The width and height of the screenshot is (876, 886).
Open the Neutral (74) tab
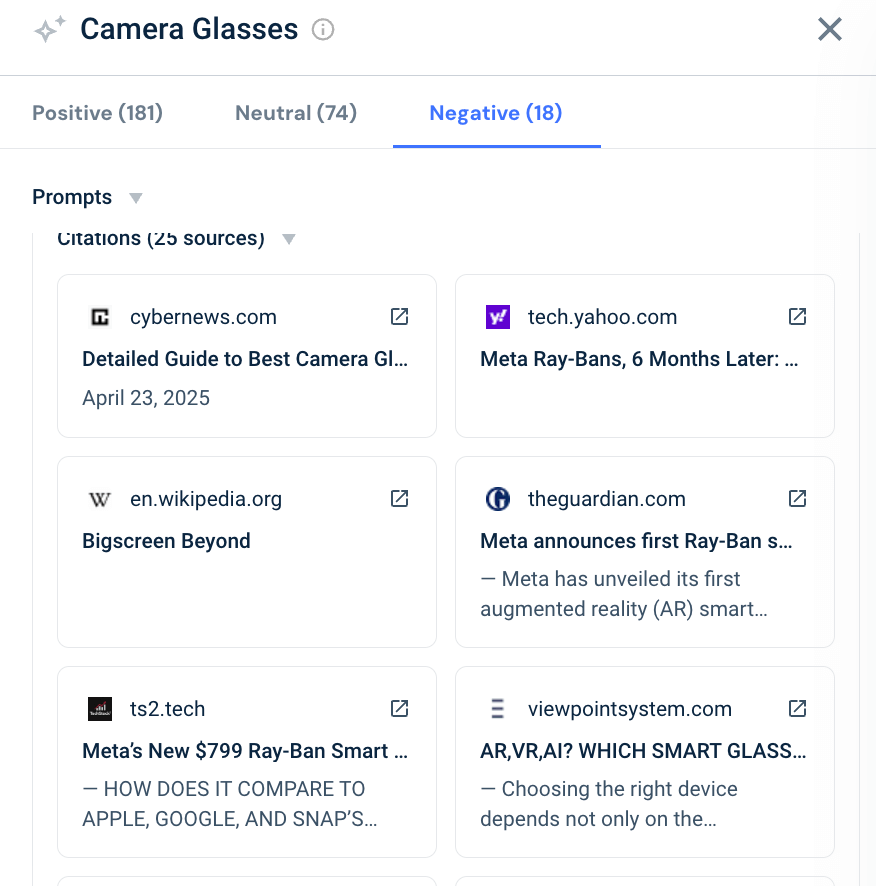click(x=295, y=112)
